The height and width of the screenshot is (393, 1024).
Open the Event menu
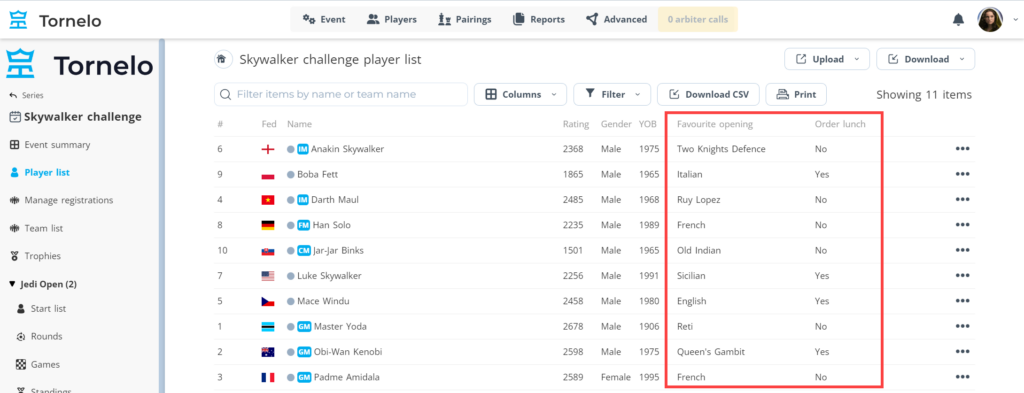324,20
